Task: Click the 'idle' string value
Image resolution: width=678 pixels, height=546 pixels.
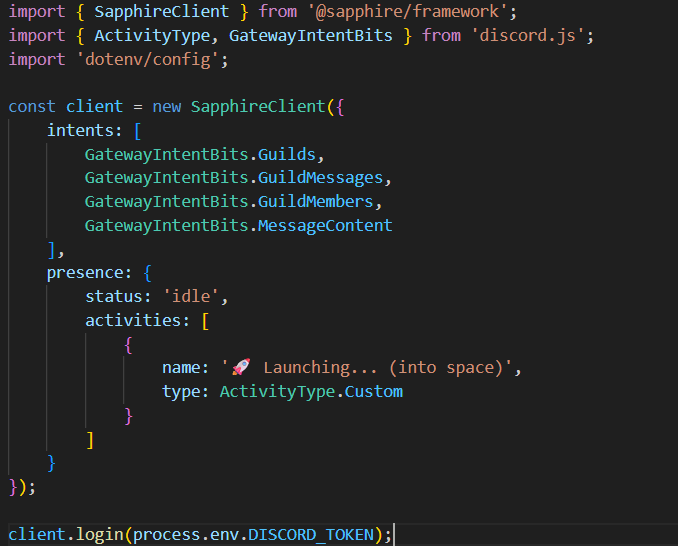Action: pos(191,297)
